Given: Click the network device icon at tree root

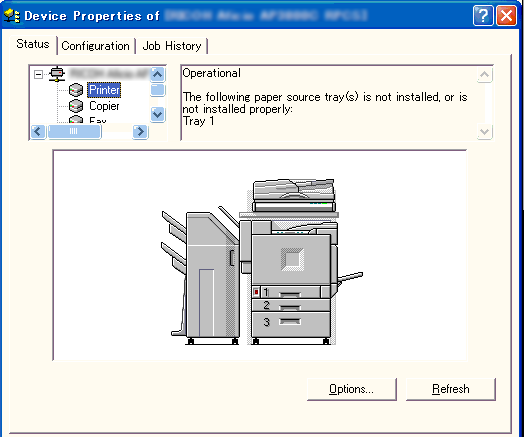Looking at the screenshot, I should (57, 74).
